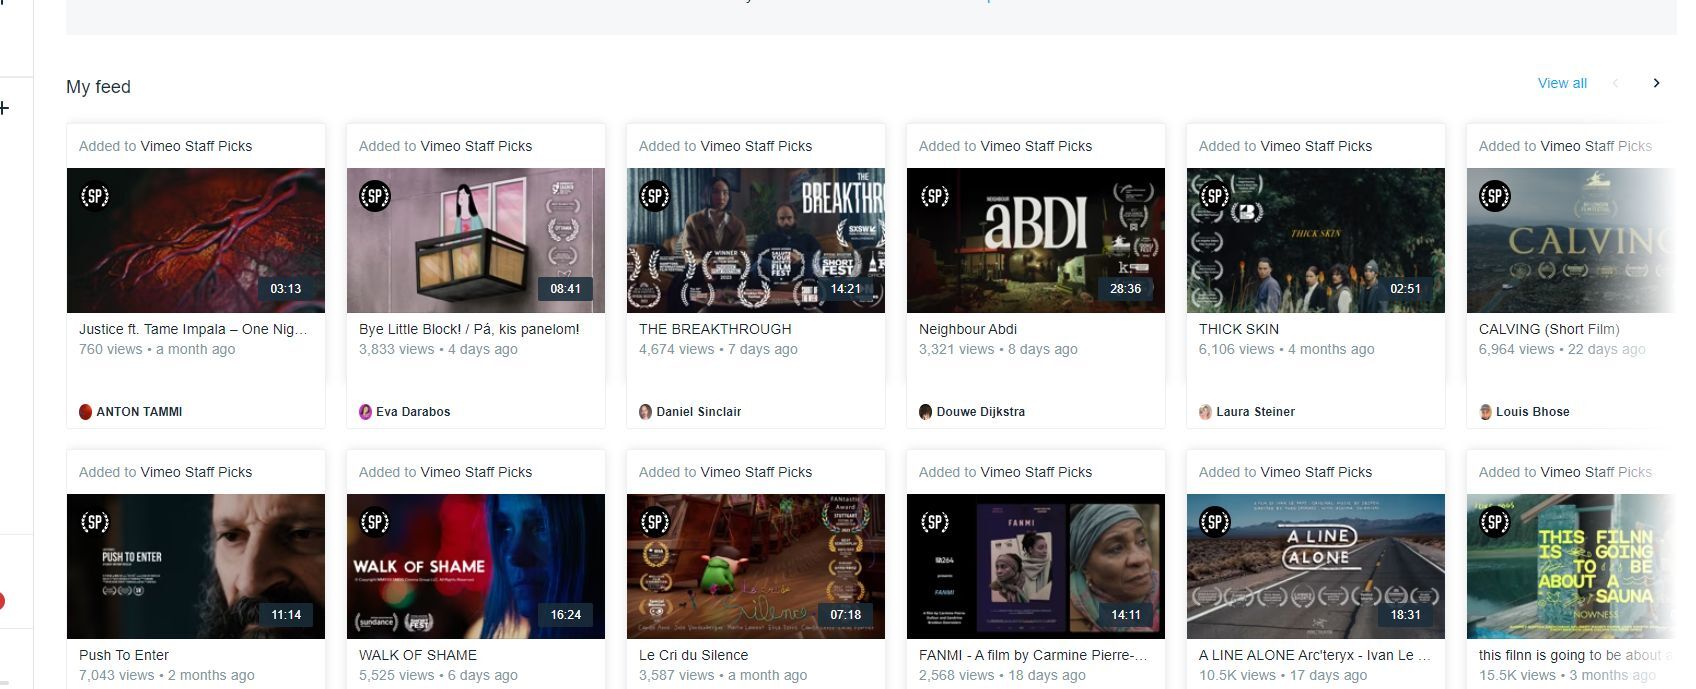Visit Daniel Sinclair's profile
Screen dimensions: 1696x689
(x=699, y=412)
